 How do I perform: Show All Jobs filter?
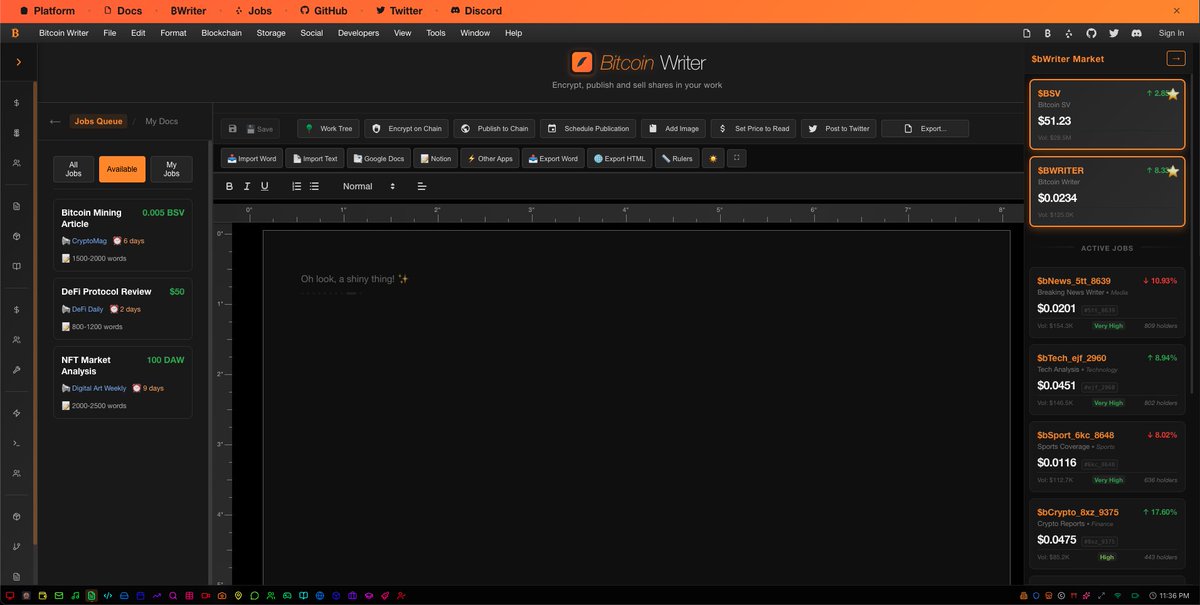click(74, 169)
